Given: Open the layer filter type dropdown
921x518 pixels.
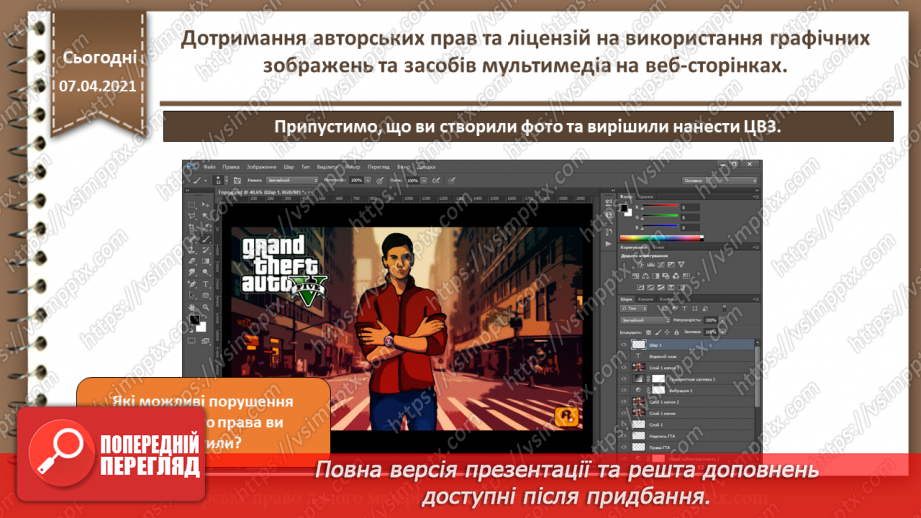Looking at the screenshot, I should tap(634, 309).
